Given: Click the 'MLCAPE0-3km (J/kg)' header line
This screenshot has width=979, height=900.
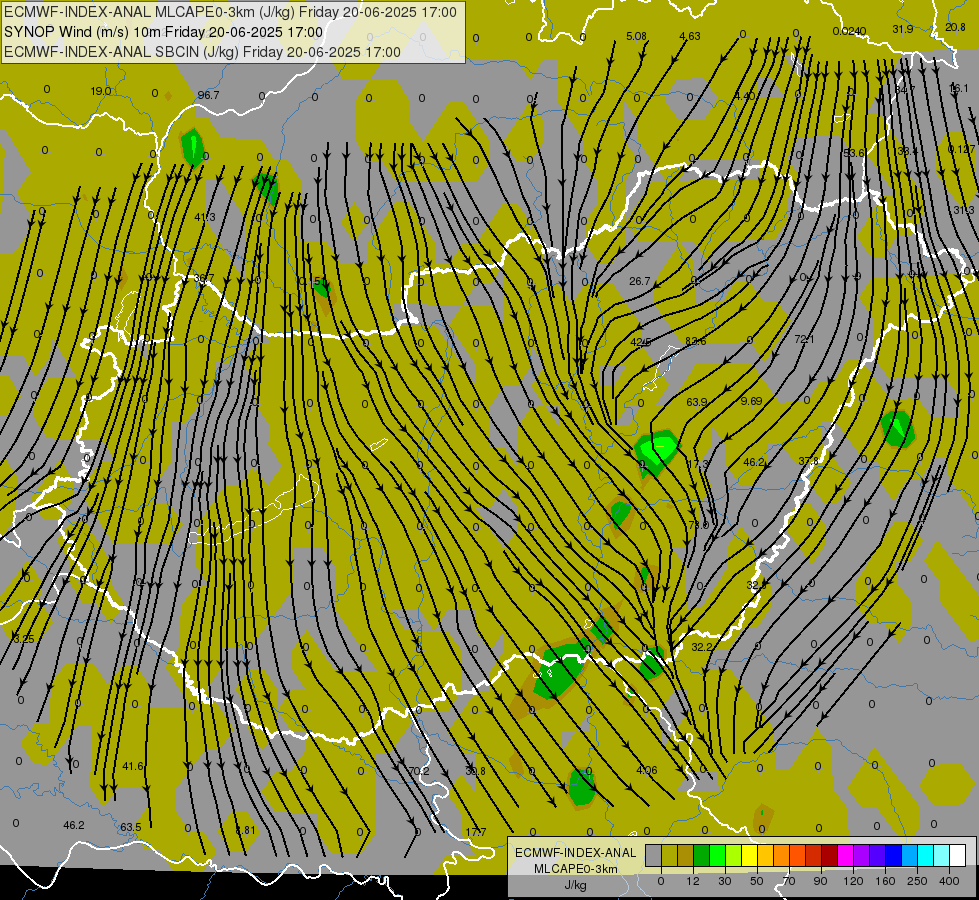Looking at the screenshot, I should point(230,12).
